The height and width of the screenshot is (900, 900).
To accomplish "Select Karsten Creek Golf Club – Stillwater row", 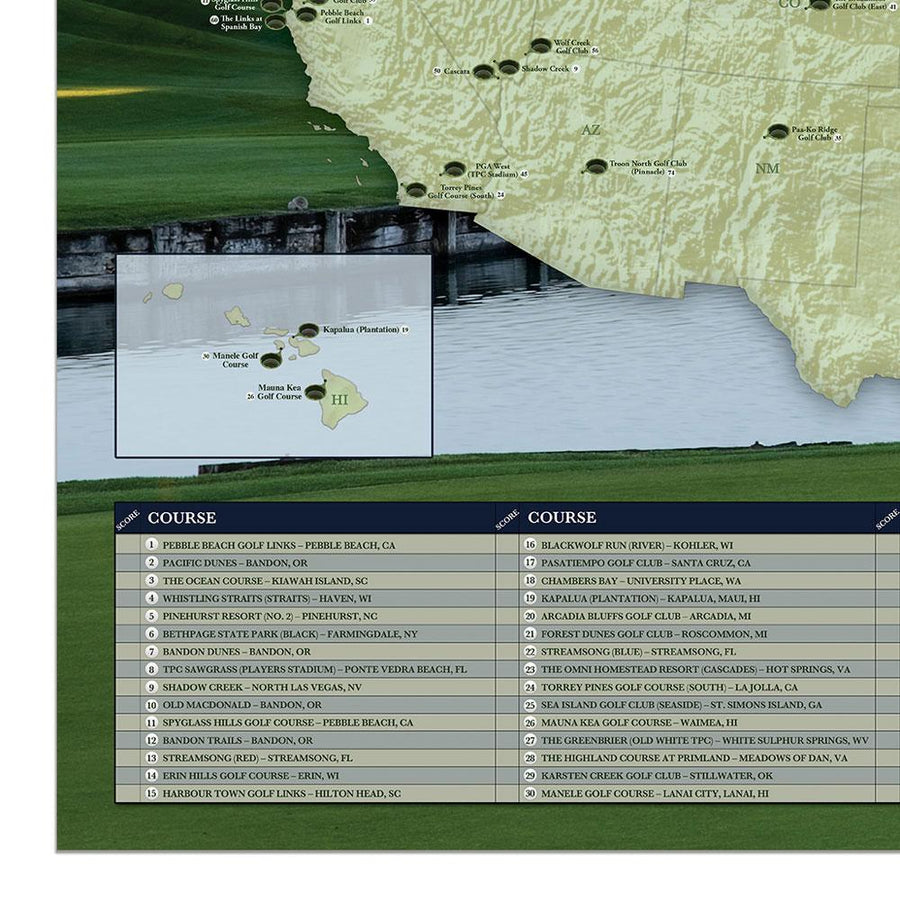I will point(686,775).
